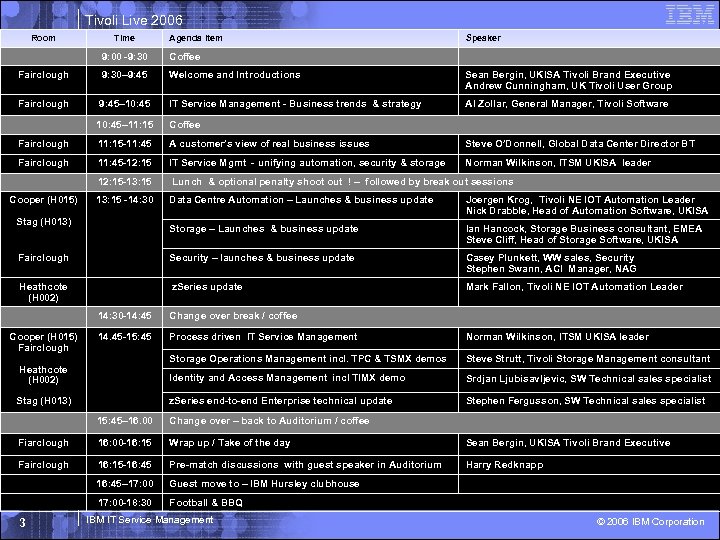Select 'Steve Strutt, Tivoli Storage Management consultant'
The width and height of the screenshot is (720, 540).
coord(588,359)
